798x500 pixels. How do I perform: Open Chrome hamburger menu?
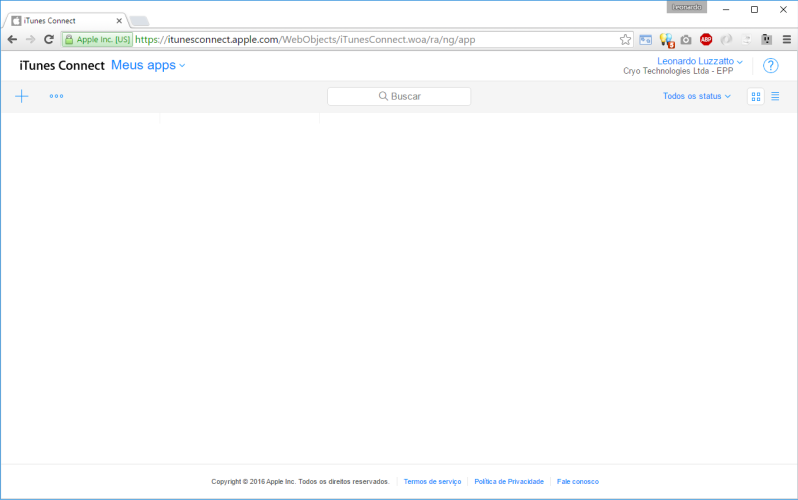click(785, 40)
